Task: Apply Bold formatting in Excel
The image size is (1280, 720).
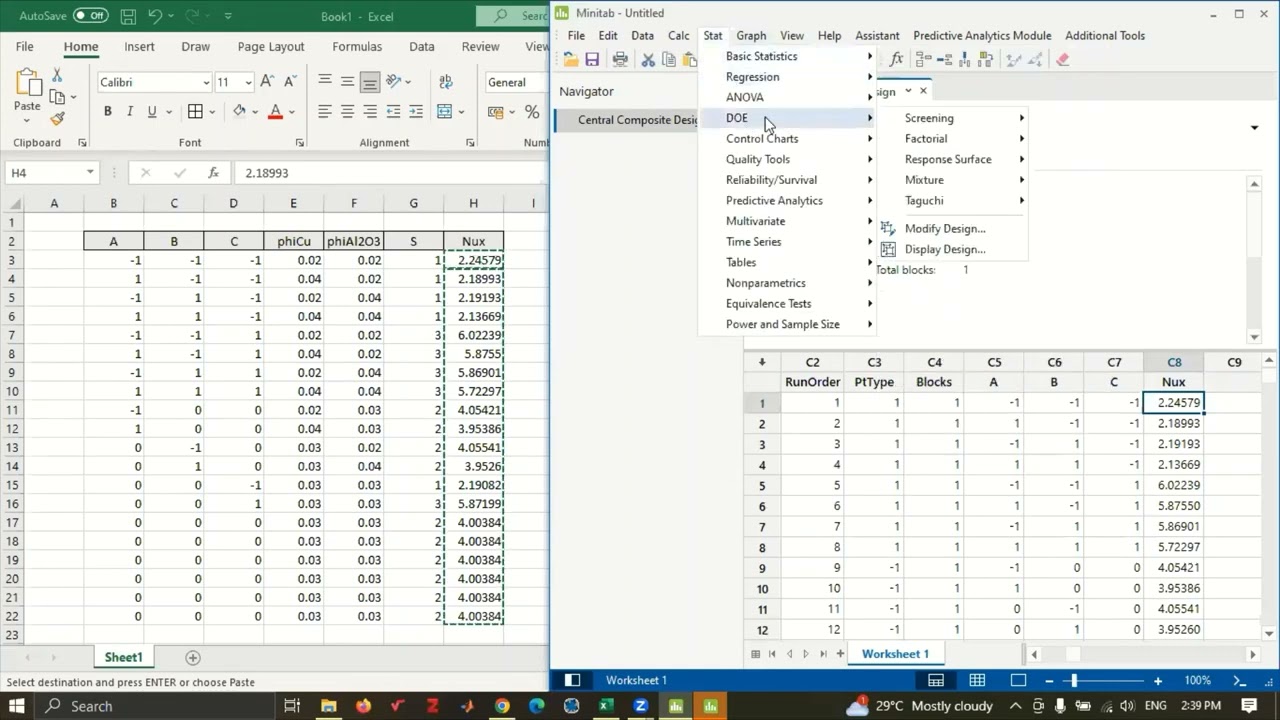Action: coord(107,111)
